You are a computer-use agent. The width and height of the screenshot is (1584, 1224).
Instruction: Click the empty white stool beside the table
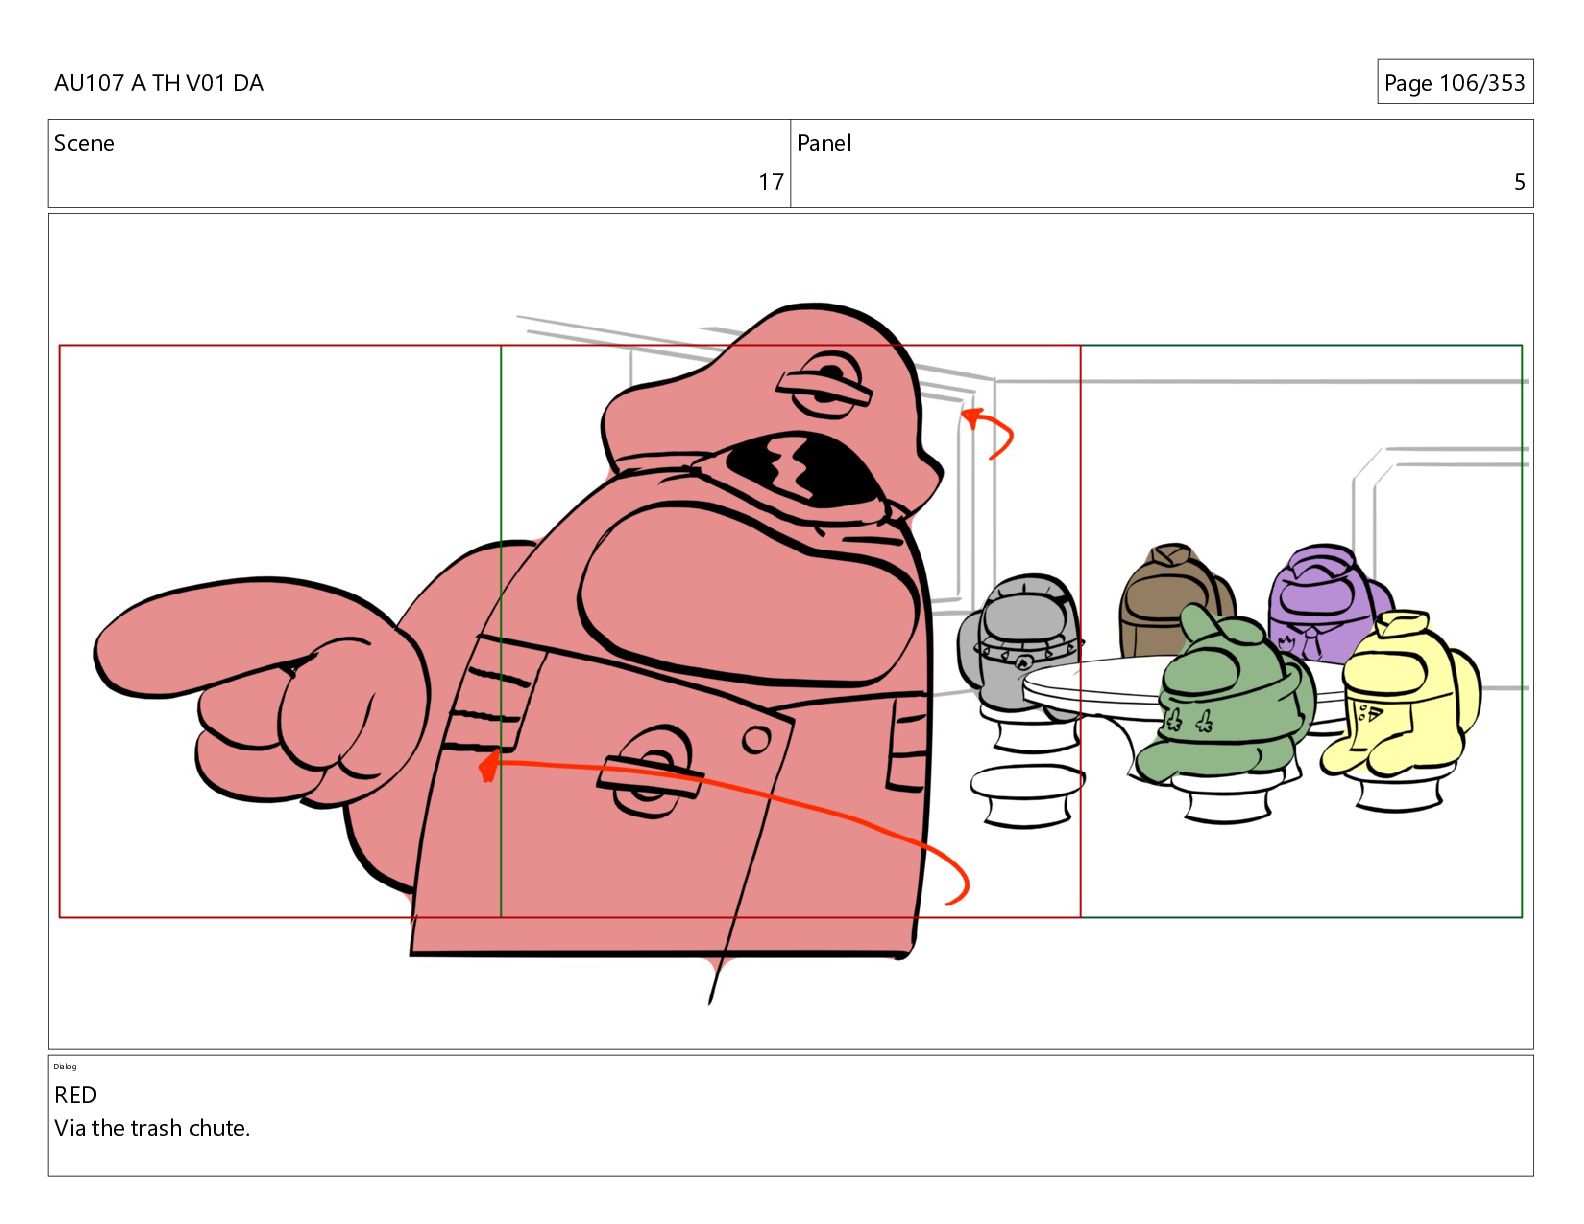click(x=1026, y=795)
